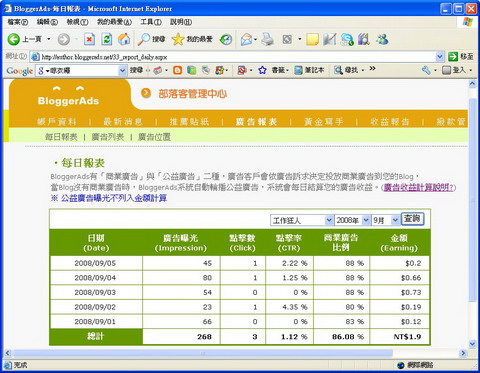Click into the address URL field
The image size is (480, 373).
[x=233, y=57]
